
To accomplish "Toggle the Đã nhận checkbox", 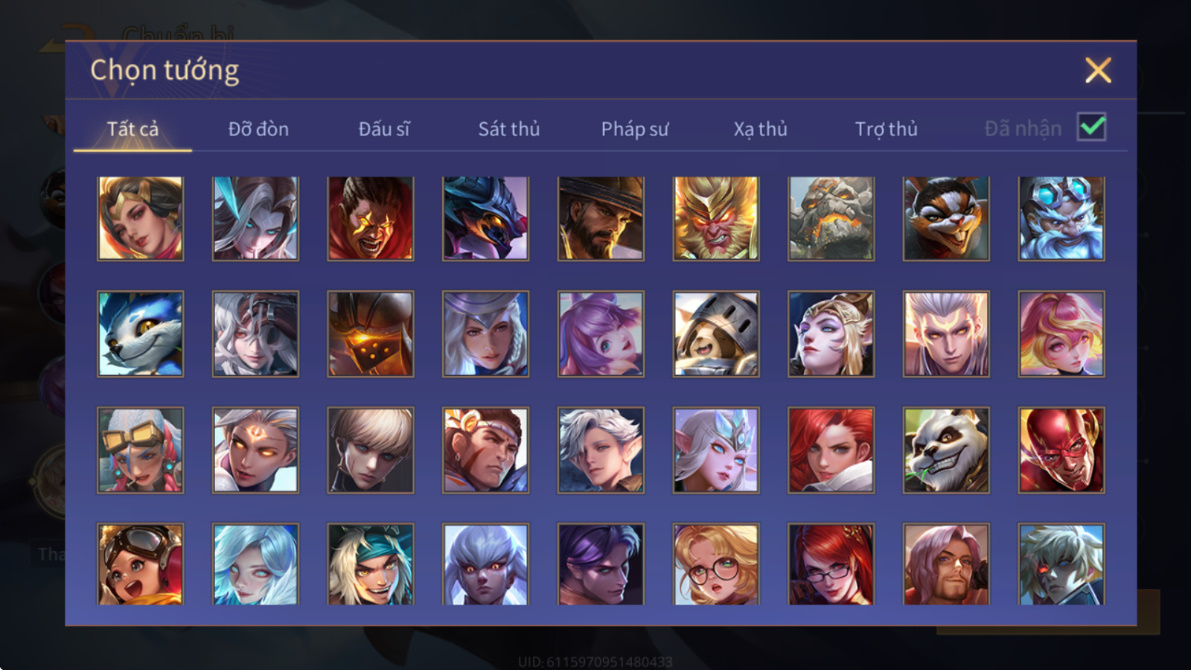I will tap(1091, 127).
